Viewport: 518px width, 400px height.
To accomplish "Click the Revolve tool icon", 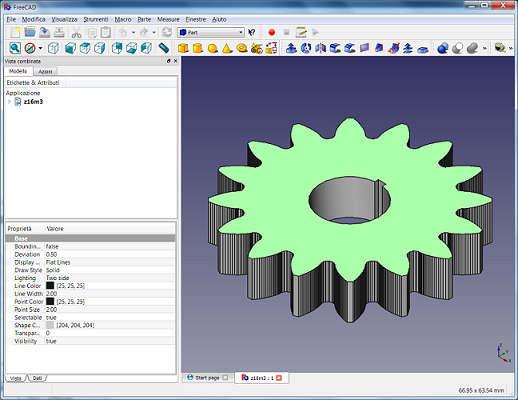I will (x=306, y=48).
